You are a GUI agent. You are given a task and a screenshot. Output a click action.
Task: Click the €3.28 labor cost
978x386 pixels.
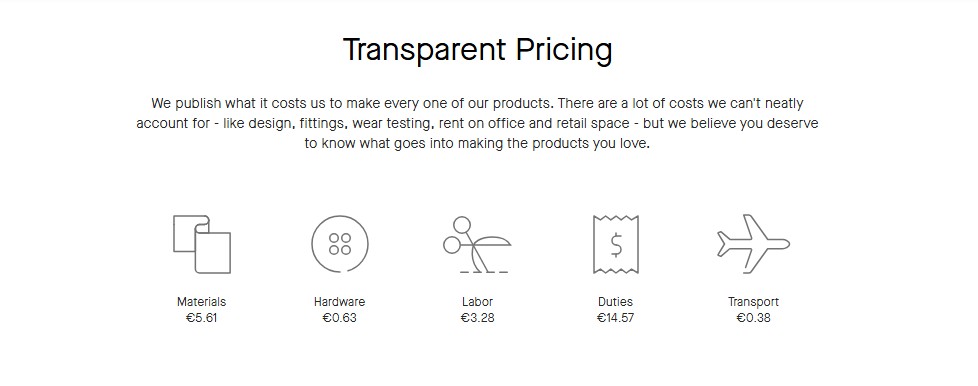pos(477,318)
